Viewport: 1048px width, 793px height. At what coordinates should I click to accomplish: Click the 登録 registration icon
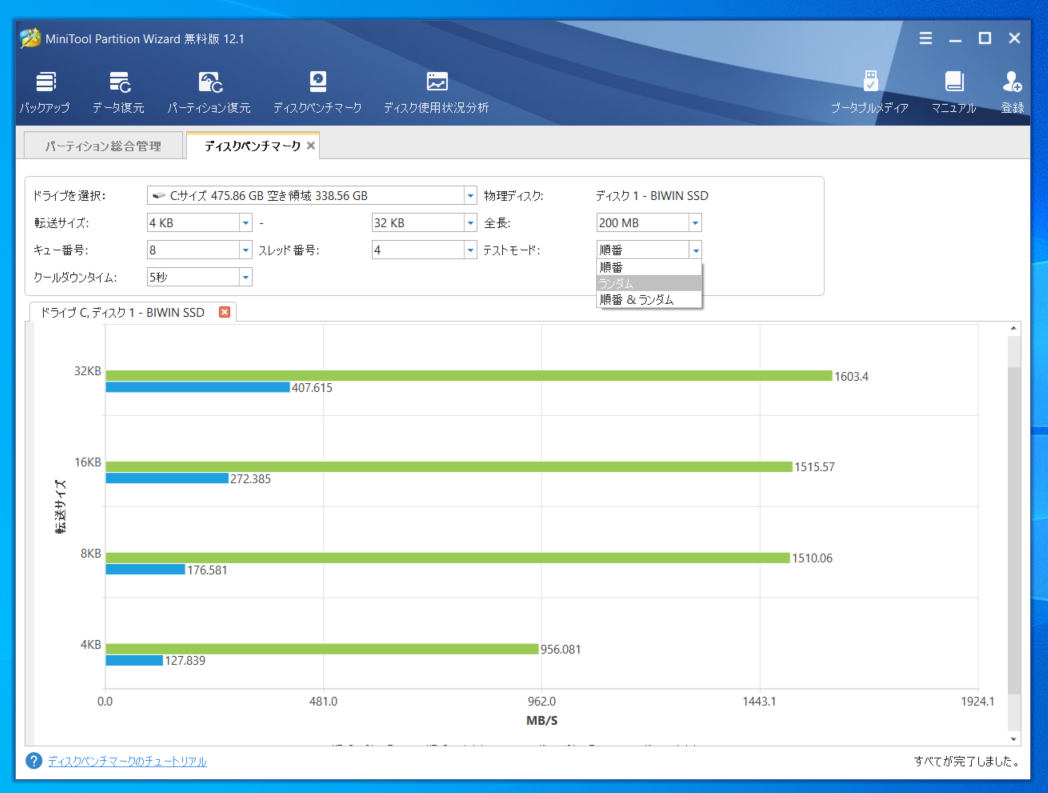pyautogui.click(x=1013, y=90)
